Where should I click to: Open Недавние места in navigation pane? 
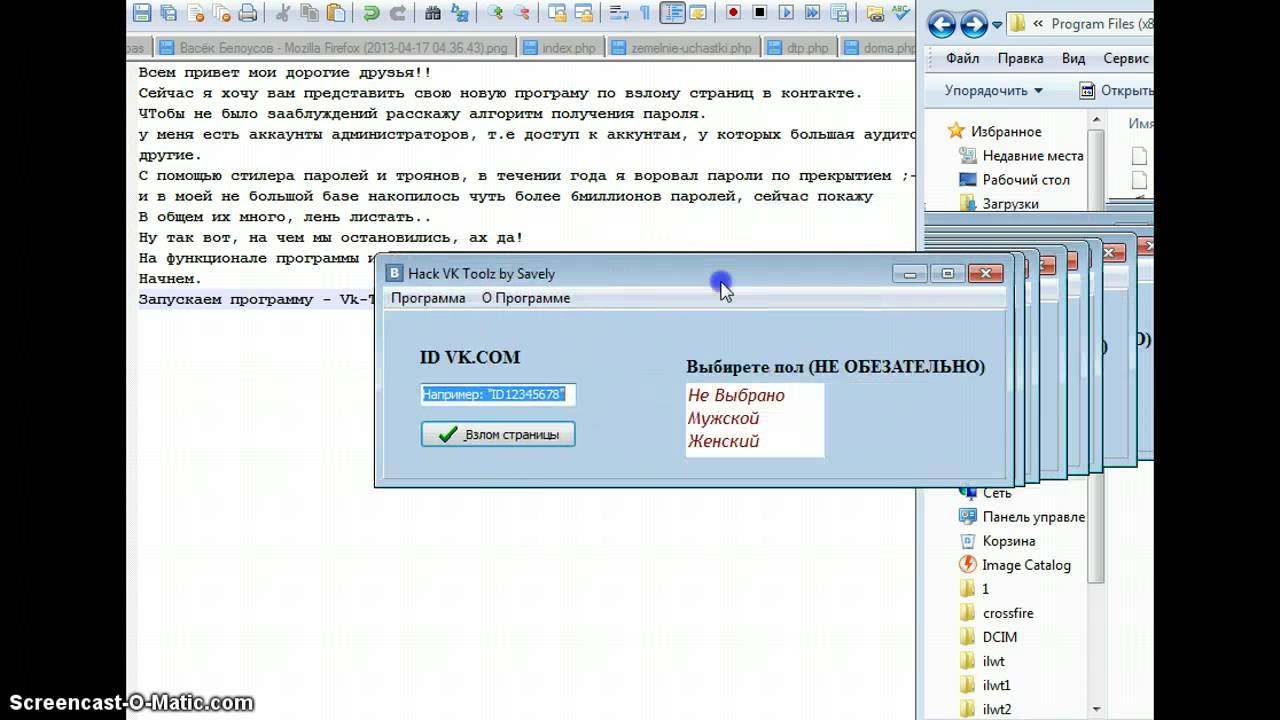[x=1022, y=155]
